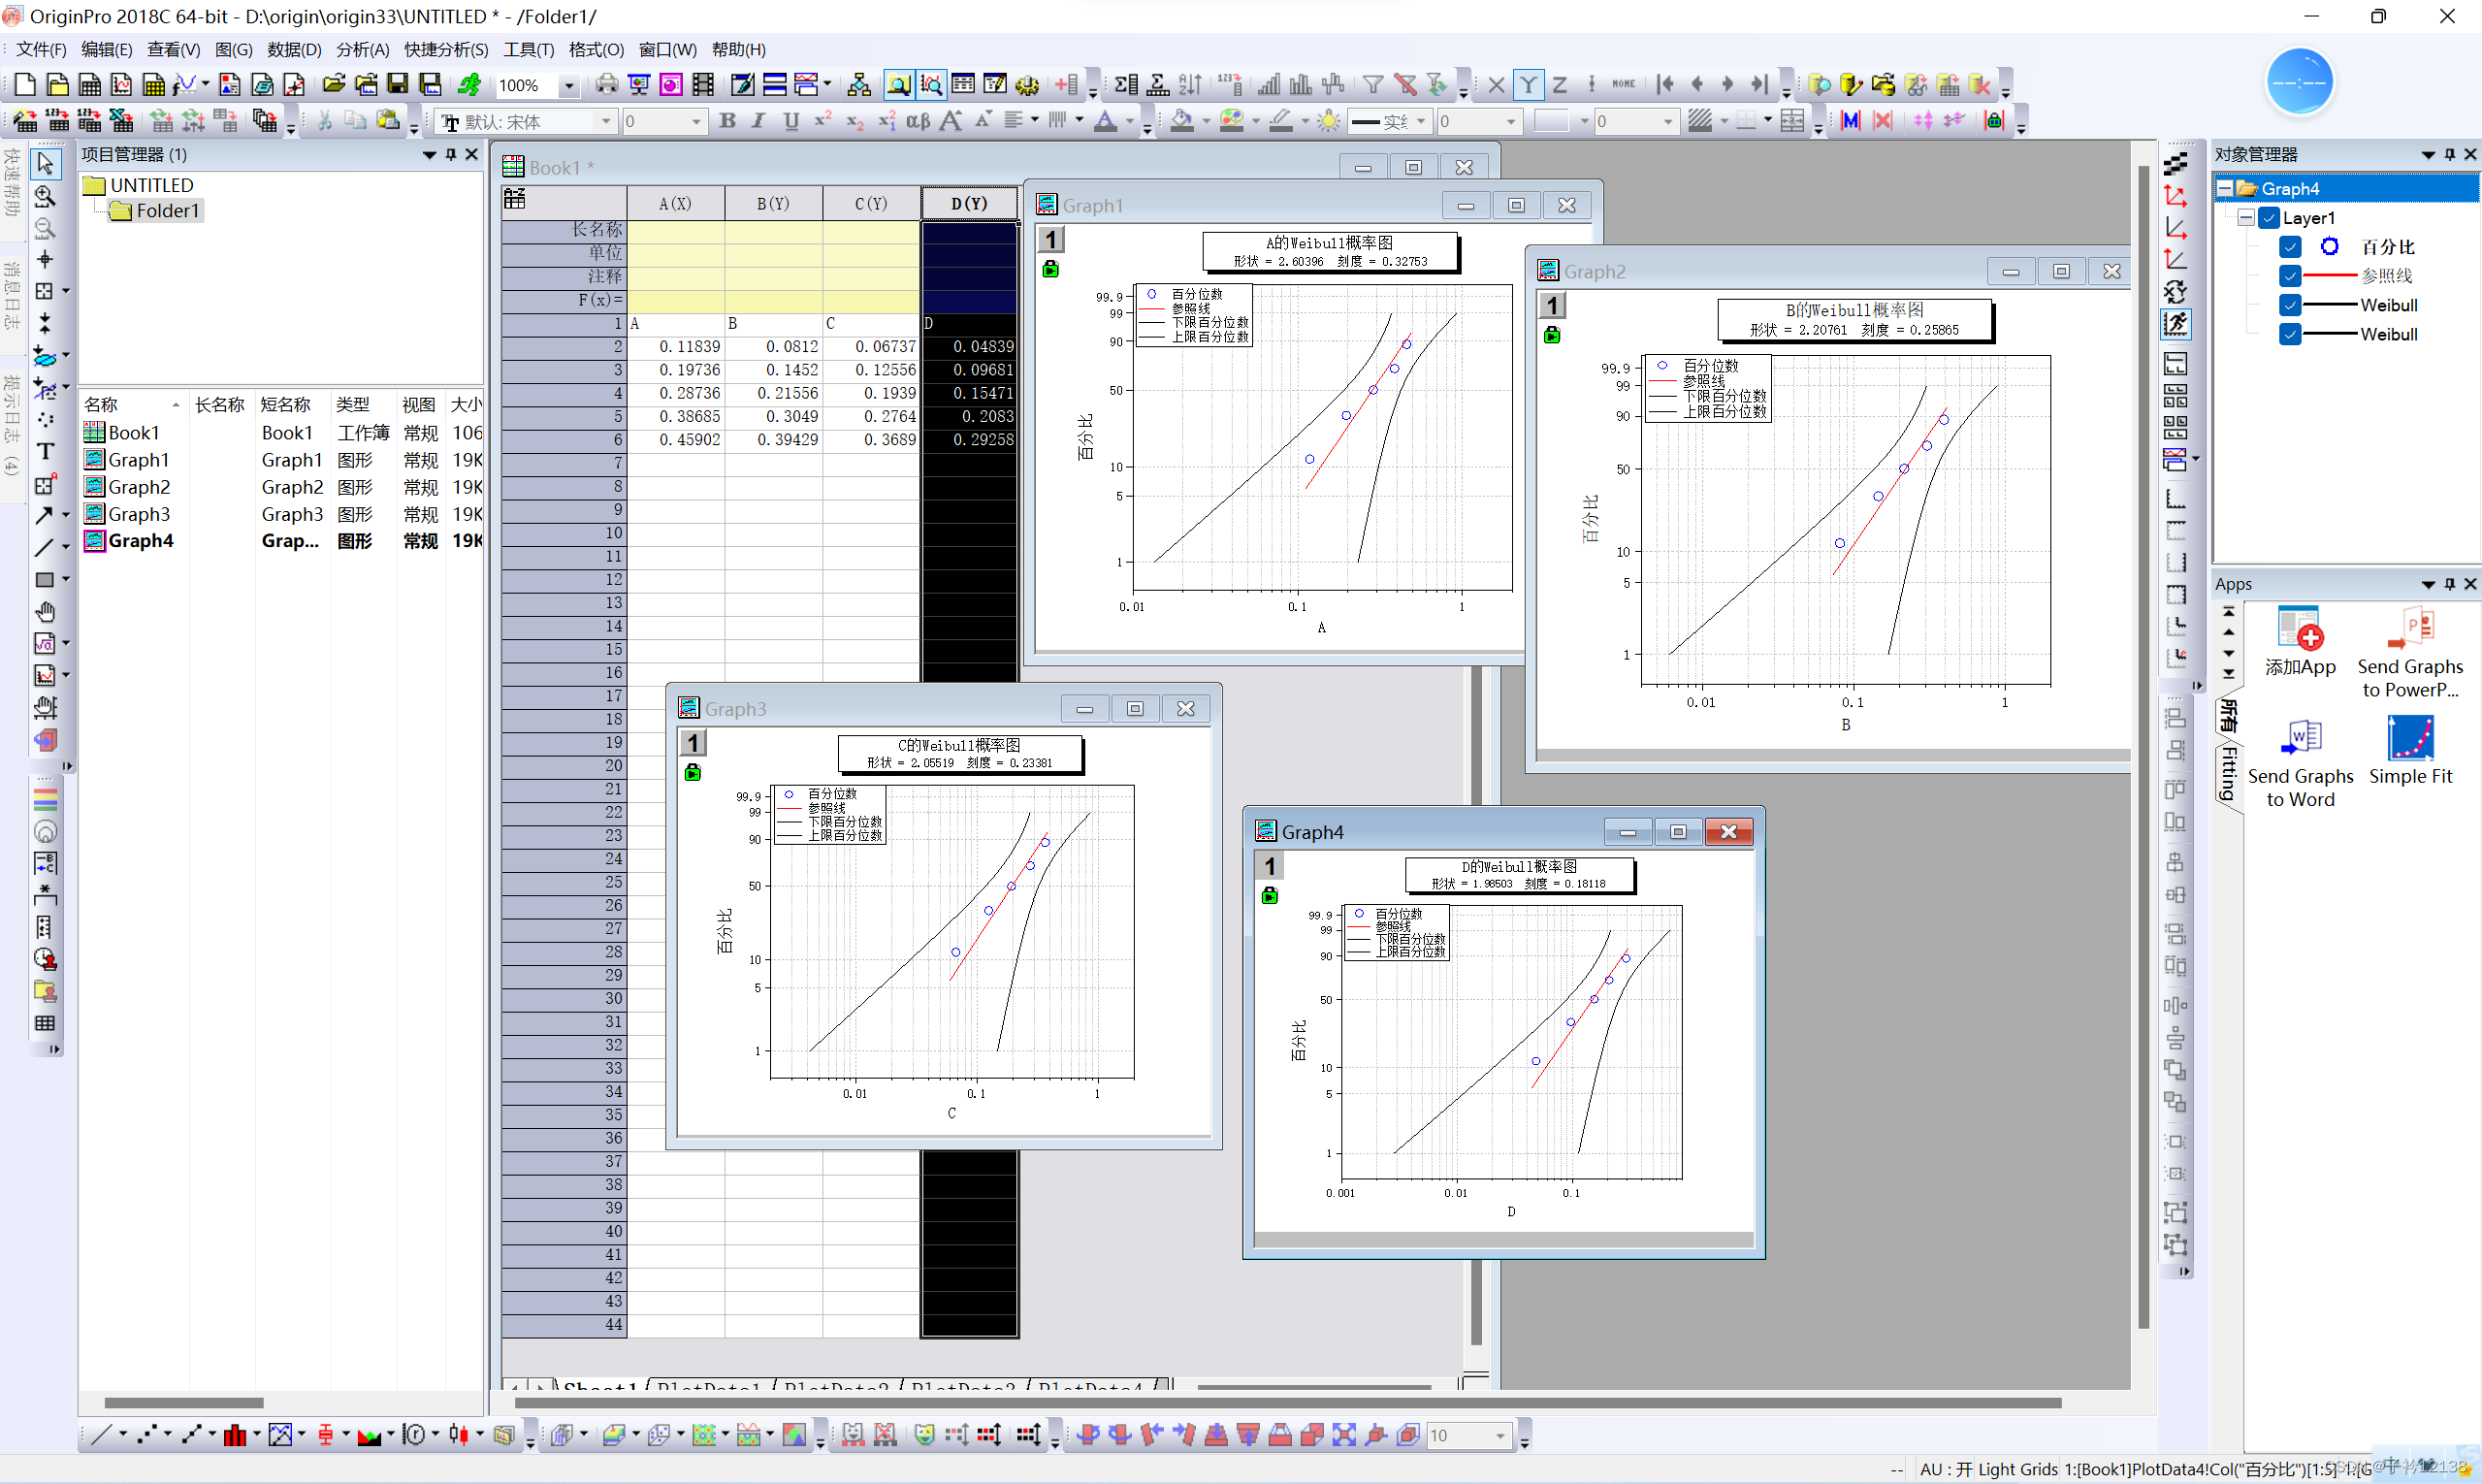Uncheck the Layer1 visibility checkbox

[x=2269, y=218]
